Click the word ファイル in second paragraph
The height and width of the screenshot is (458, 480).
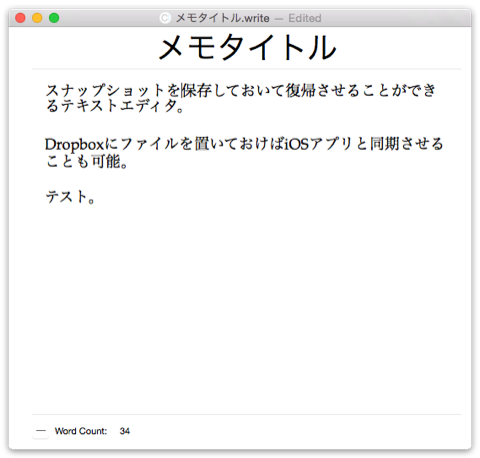[150, 144]
